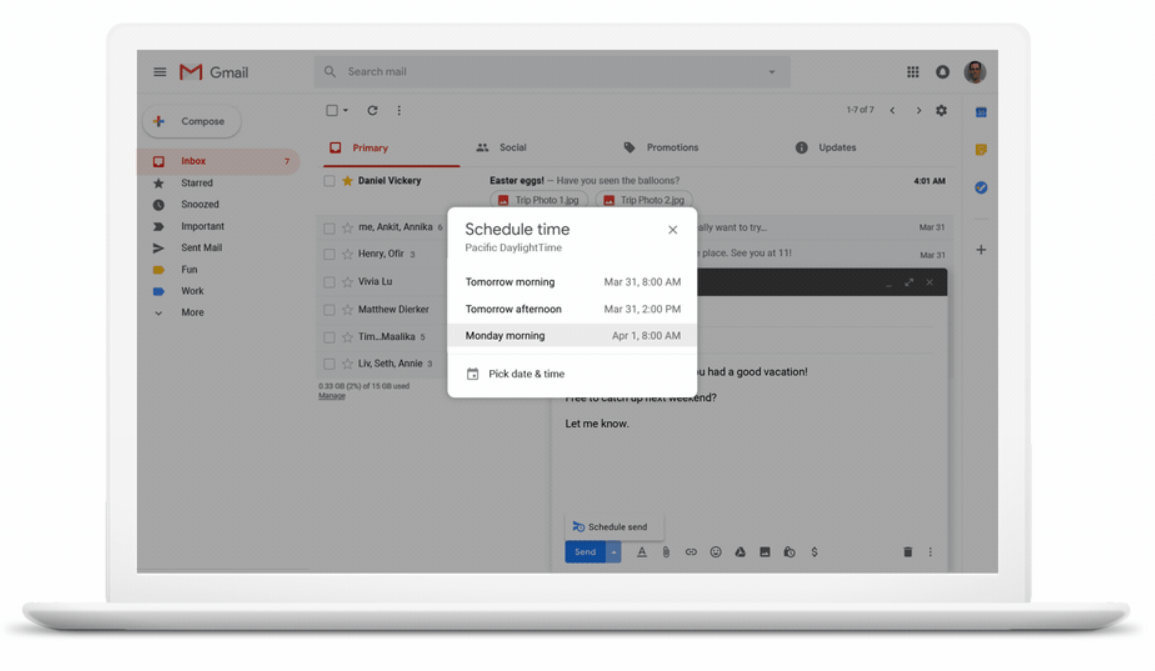Star the conversation from Henry, Ofir
Screen dimensions: 1155x671
click(x=345, y=254)
